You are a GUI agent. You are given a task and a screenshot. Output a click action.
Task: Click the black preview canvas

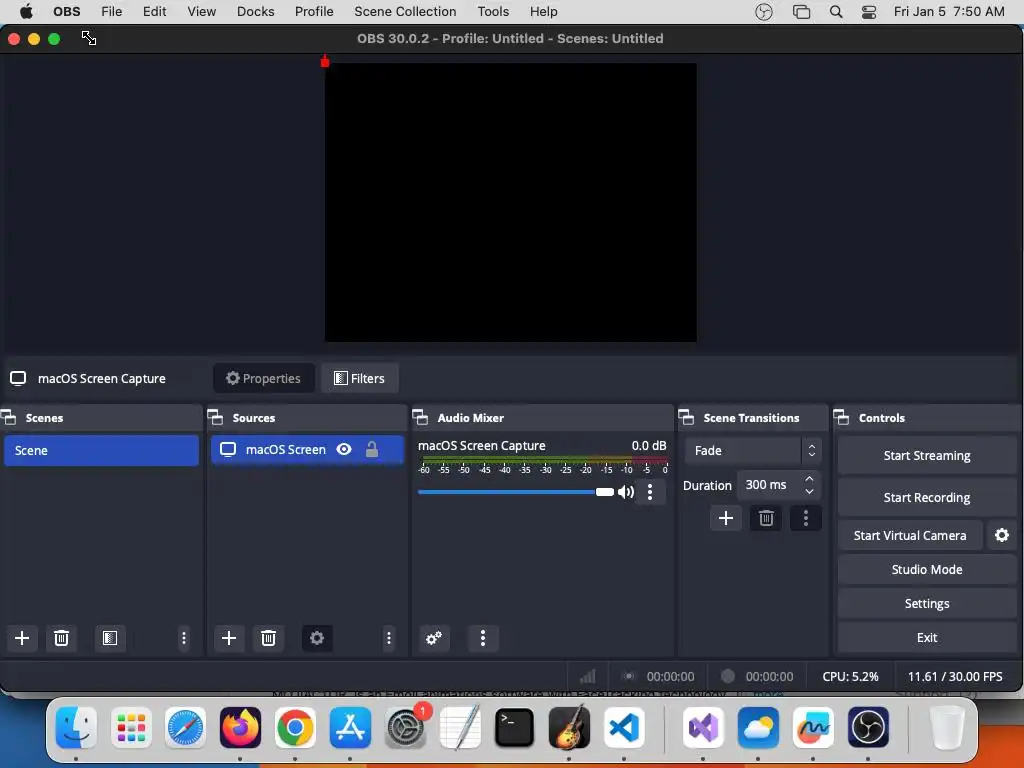pos(511,202)
